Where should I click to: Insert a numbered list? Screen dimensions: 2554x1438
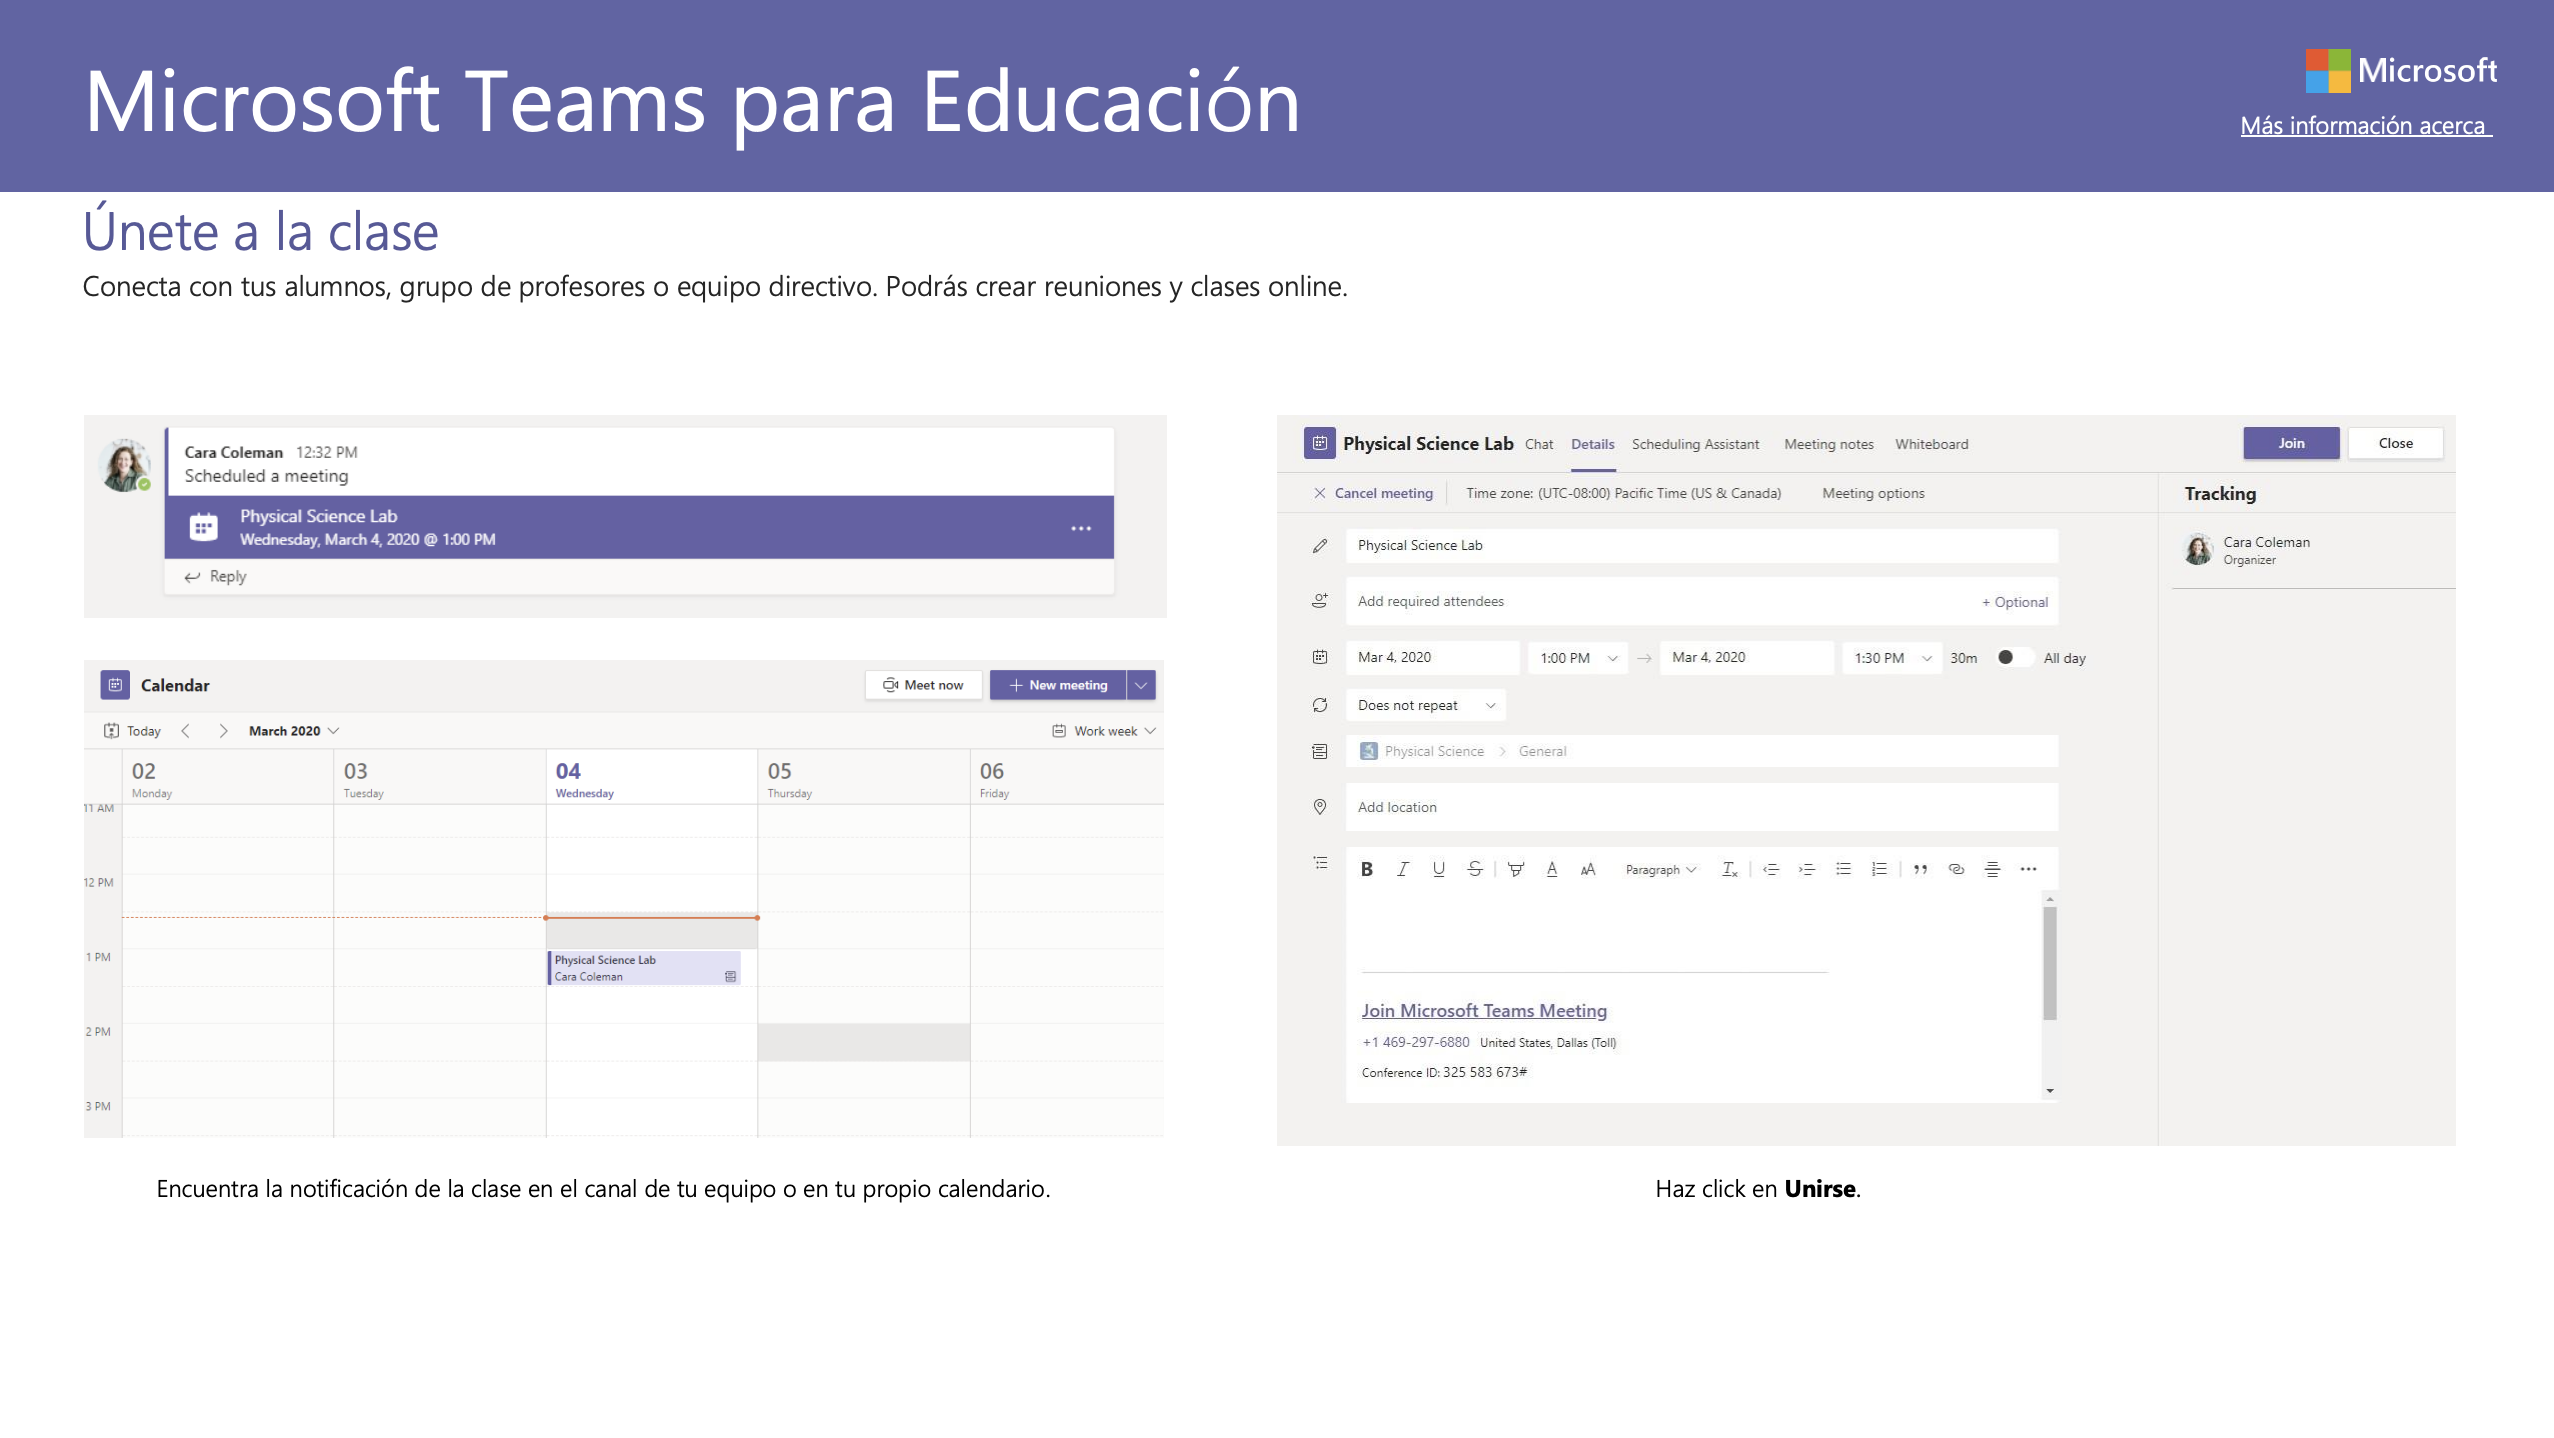point(1879,869)
